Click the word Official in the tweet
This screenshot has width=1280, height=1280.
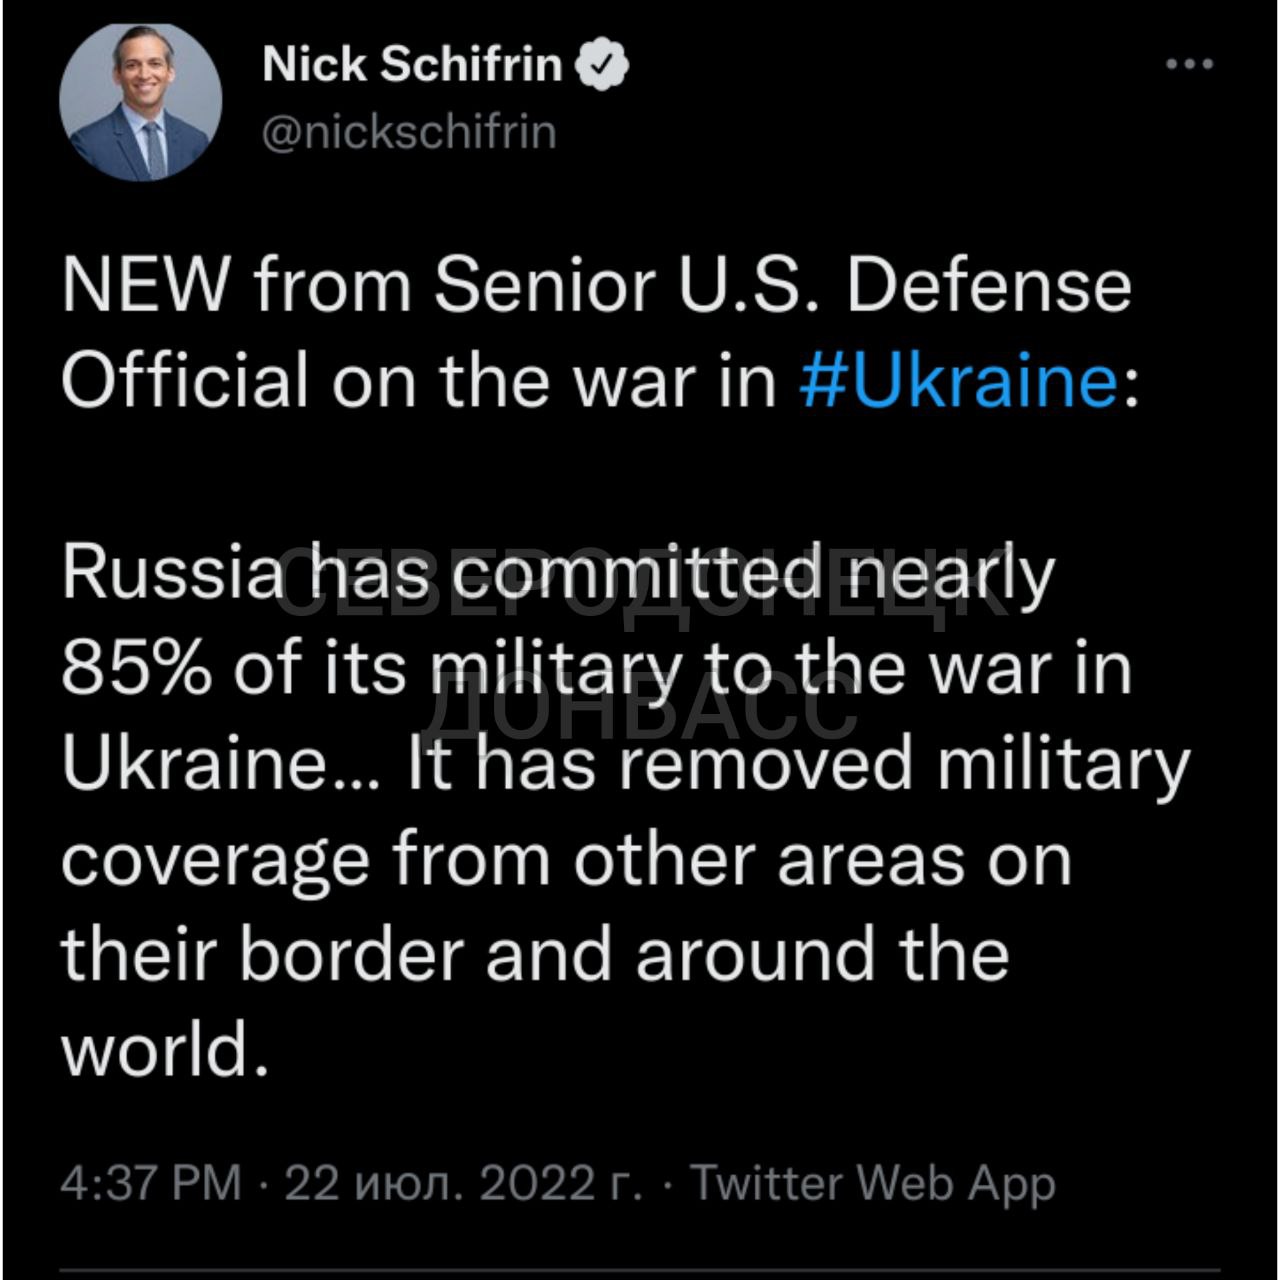tap(185, 379)
